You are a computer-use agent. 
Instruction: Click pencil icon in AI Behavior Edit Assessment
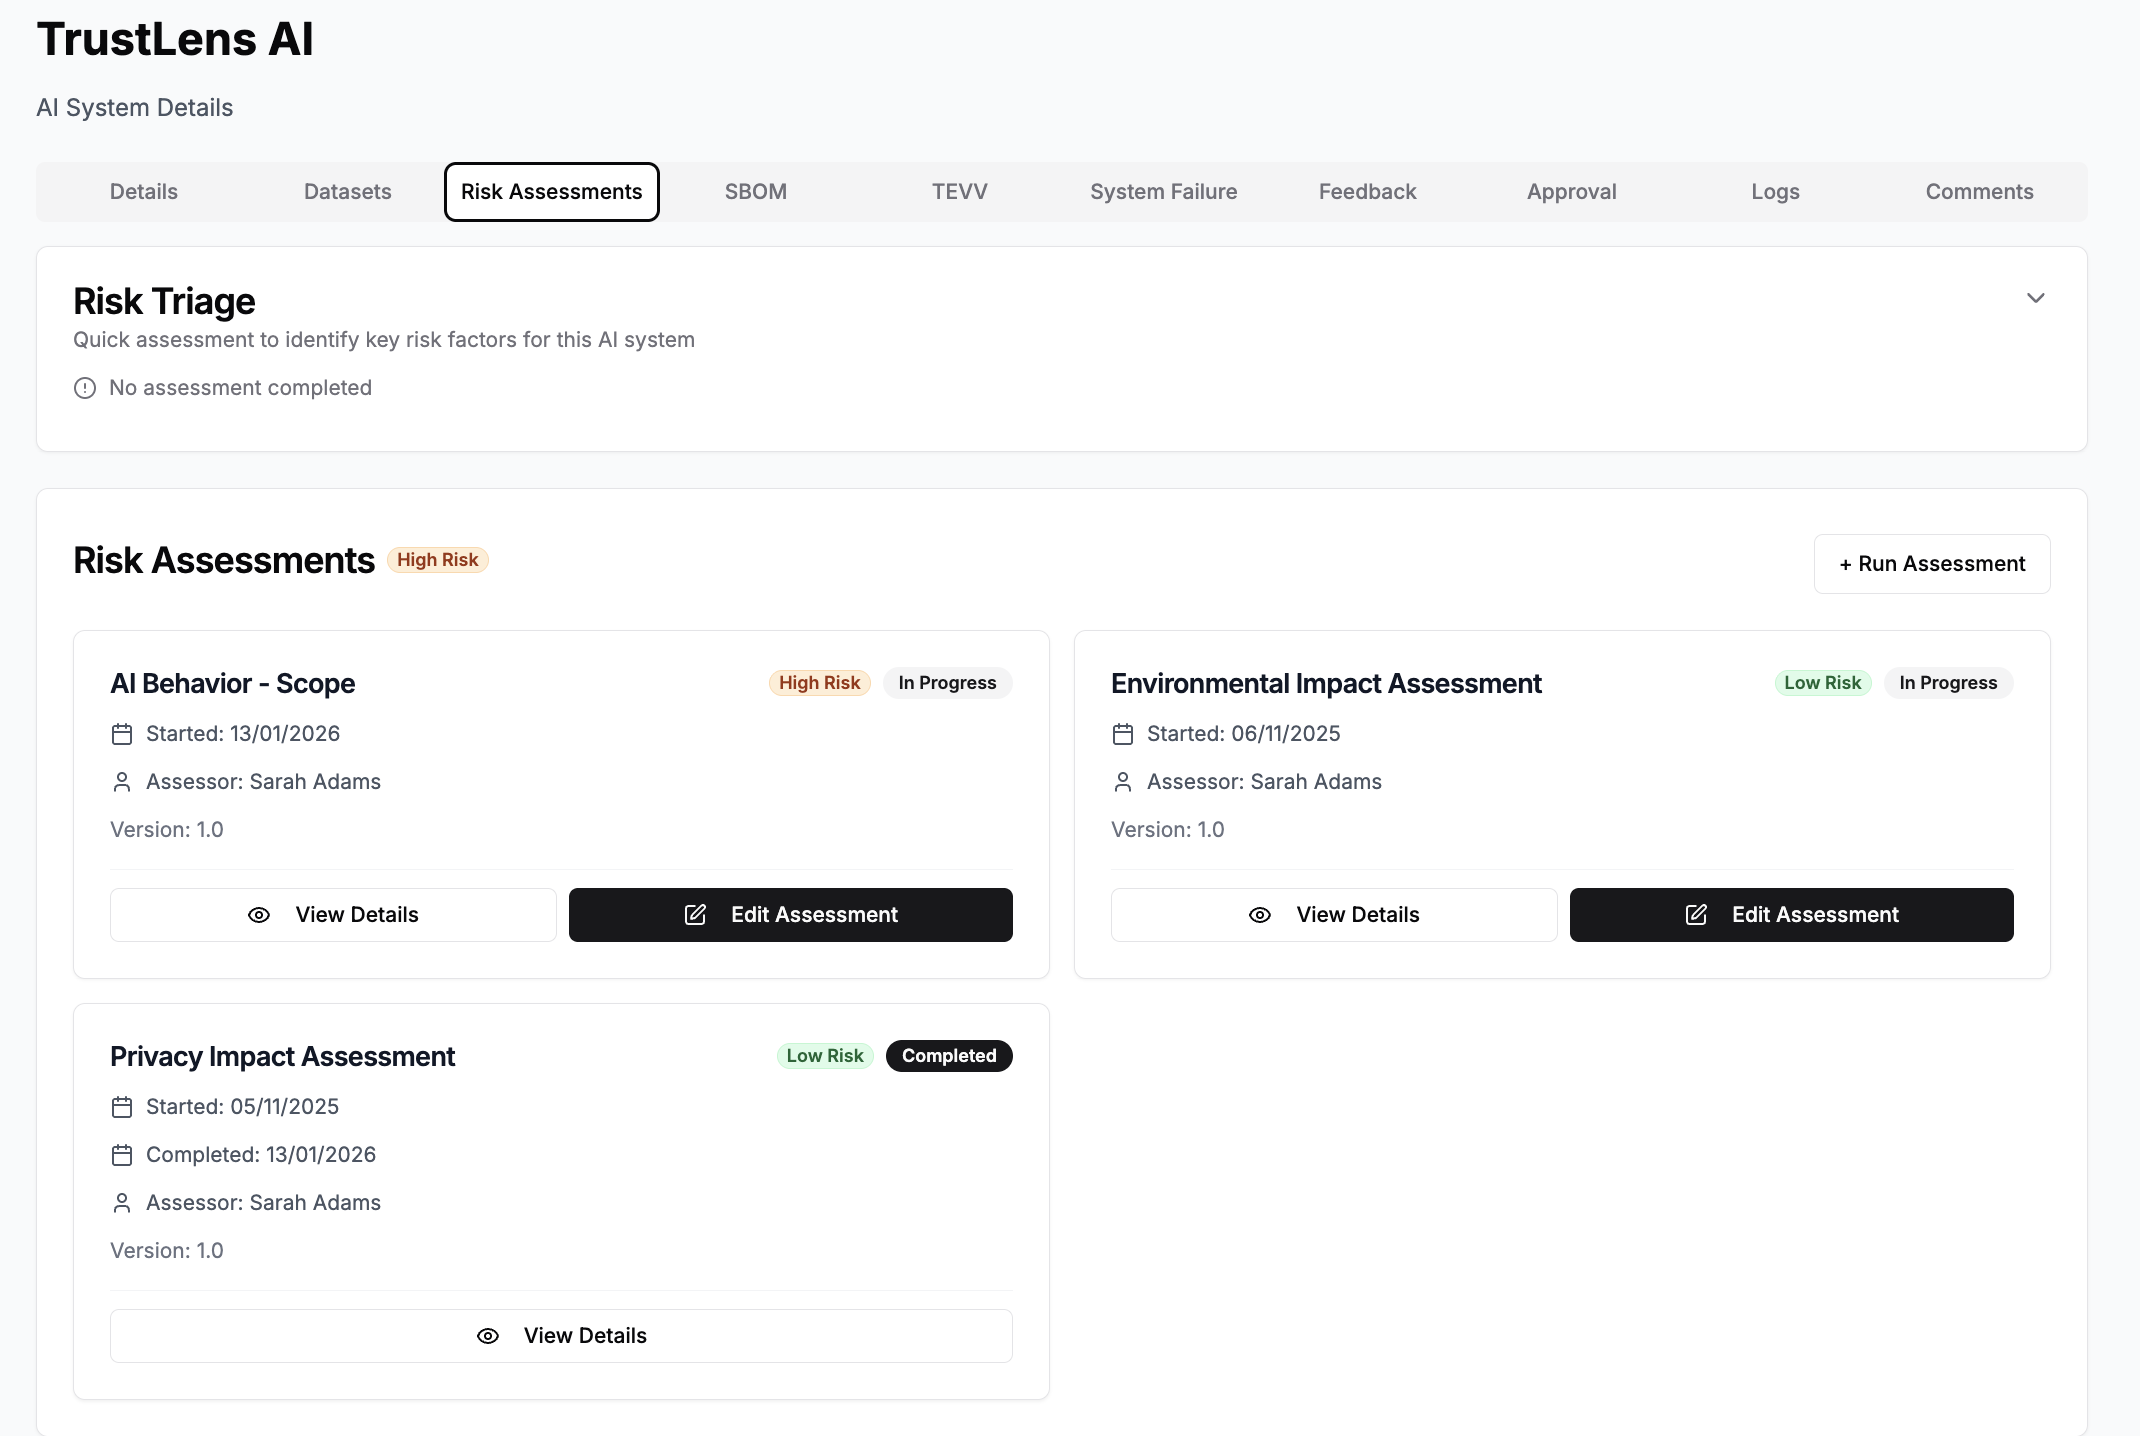click(695, 915)
